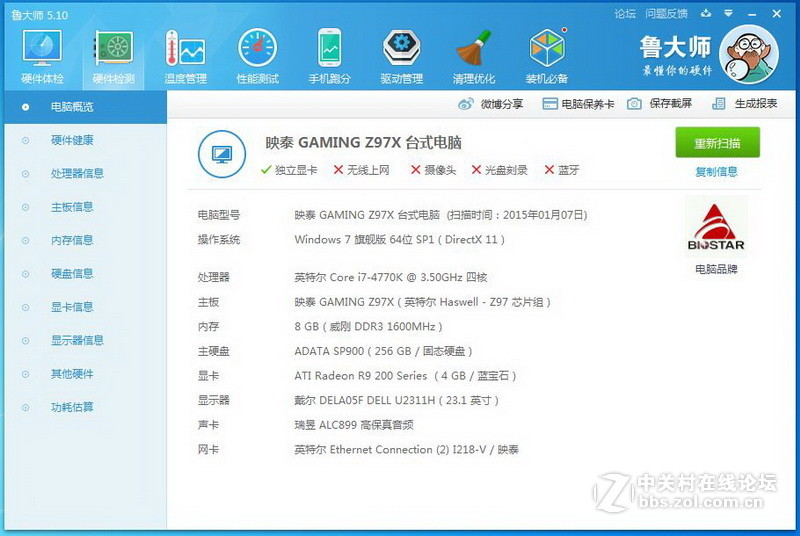Click the DELL U2311H monitor value
Image resolution: width=800 pixels, height=536 pixels.
point(396,400)
